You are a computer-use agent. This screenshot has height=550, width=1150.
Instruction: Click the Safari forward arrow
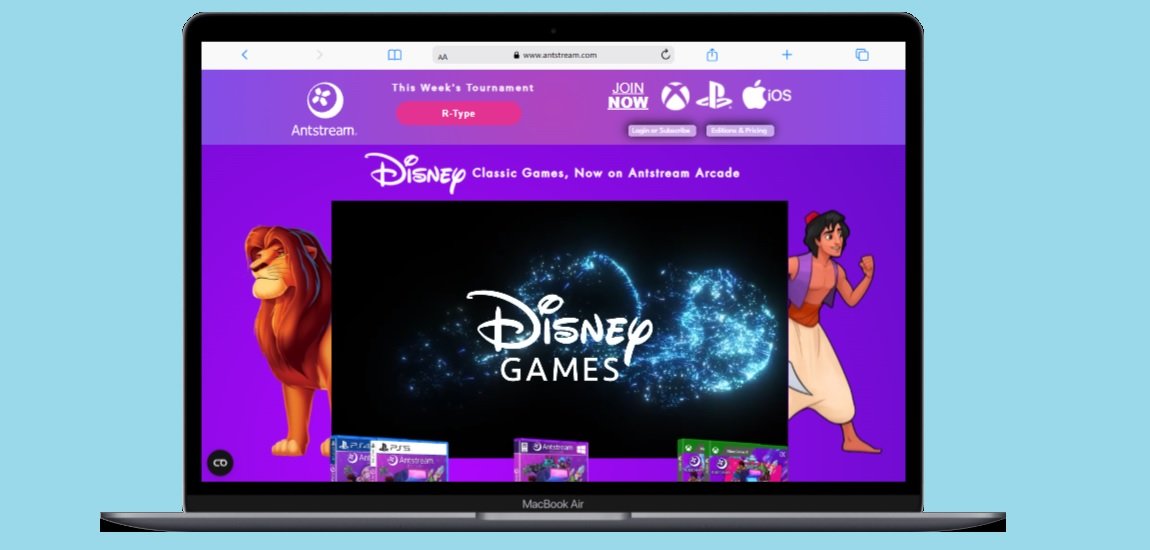coord(319,55)
